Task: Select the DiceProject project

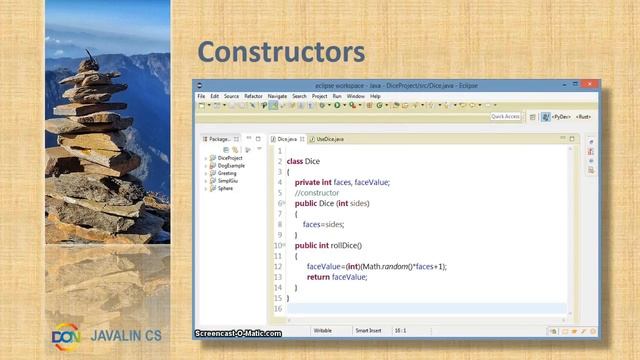Action: click(226, 158)
